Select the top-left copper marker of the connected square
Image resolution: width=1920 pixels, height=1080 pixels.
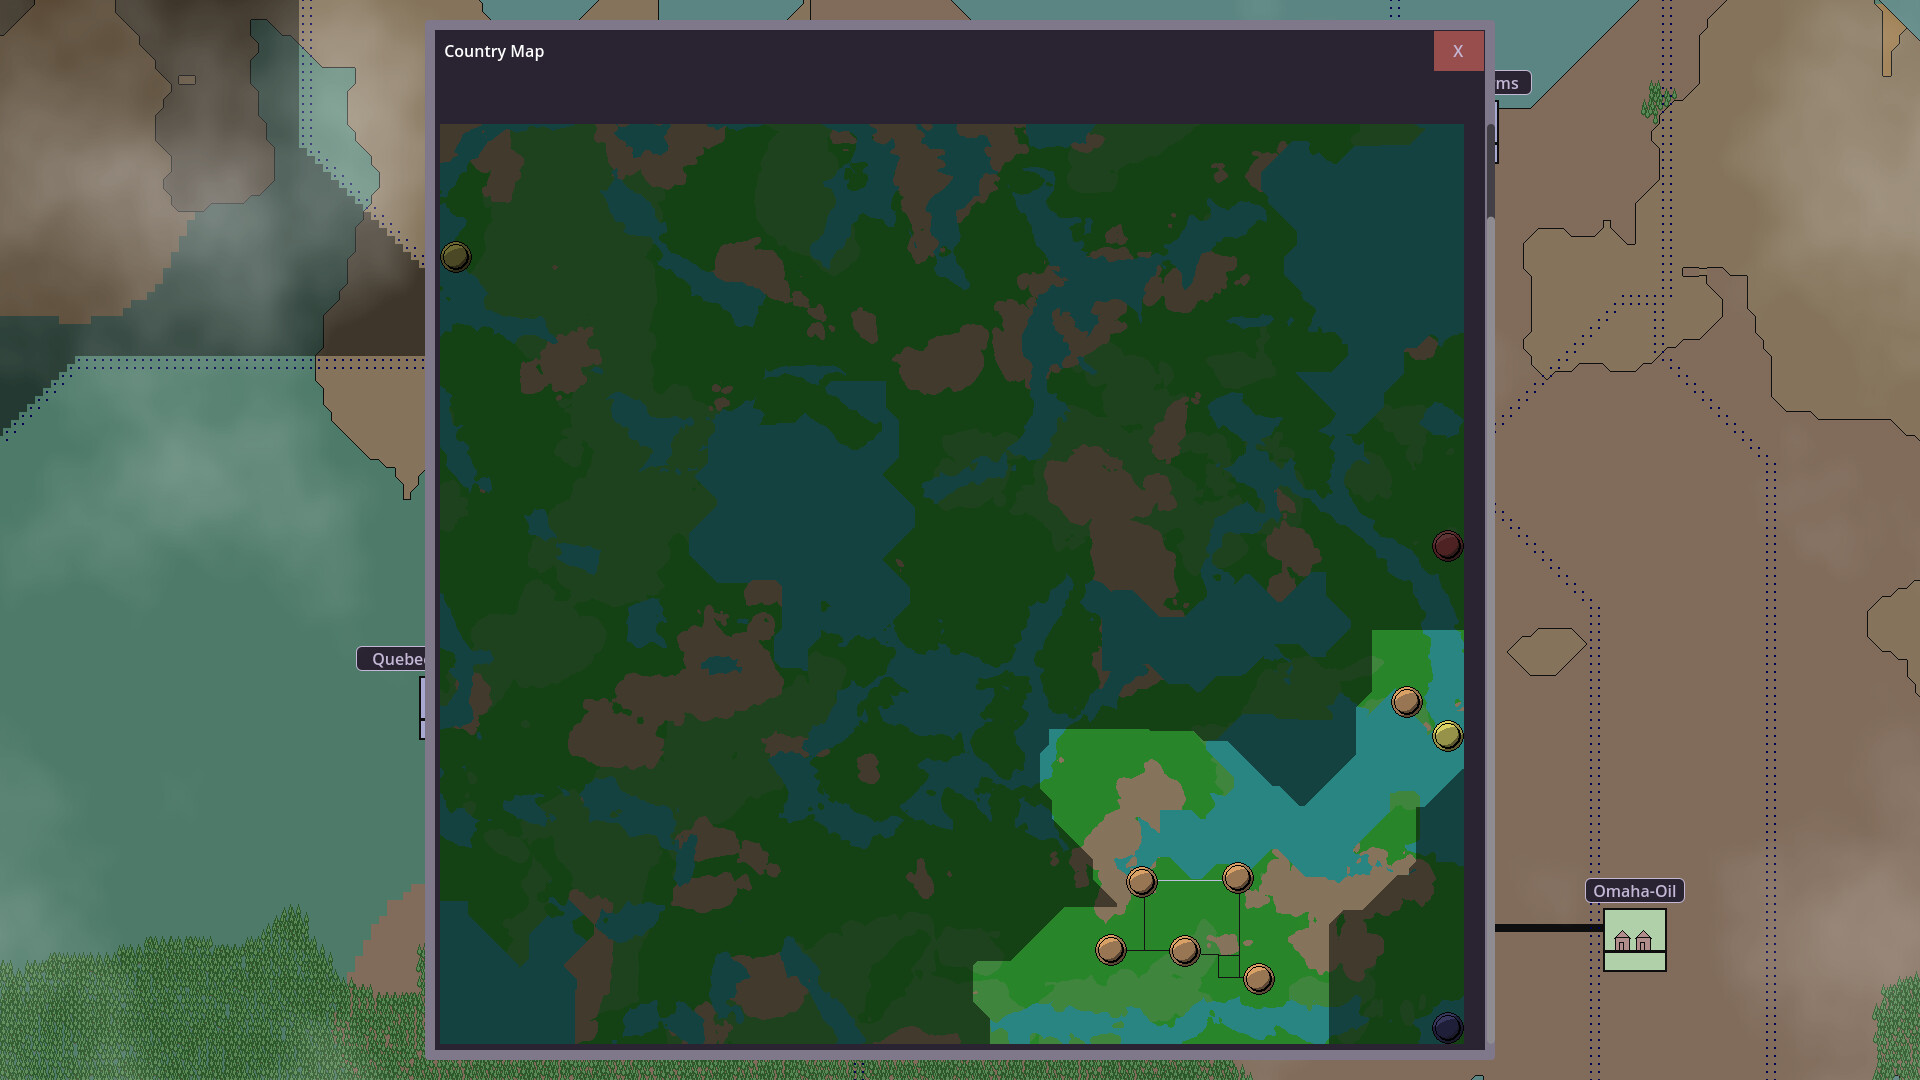(1143, 882)
